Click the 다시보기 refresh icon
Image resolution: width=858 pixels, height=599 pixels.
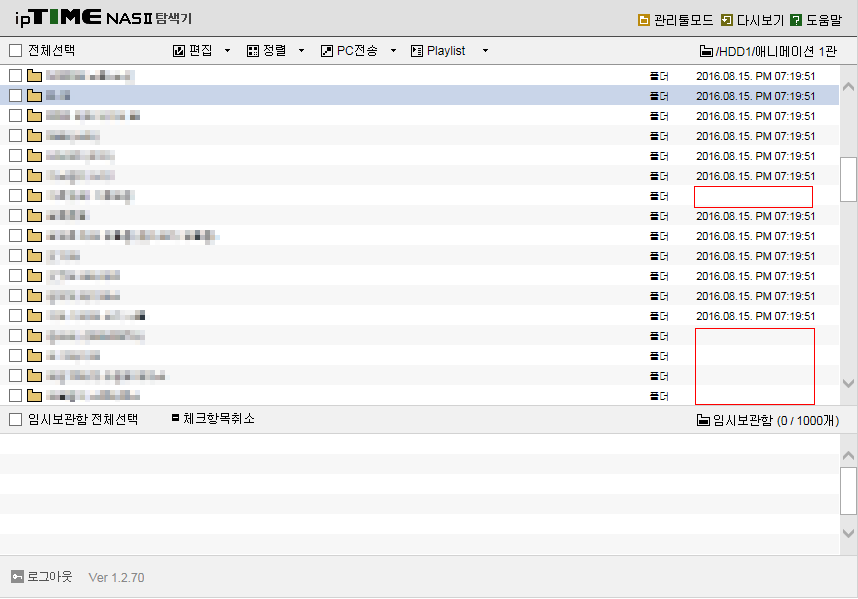[x=727, y=20]
